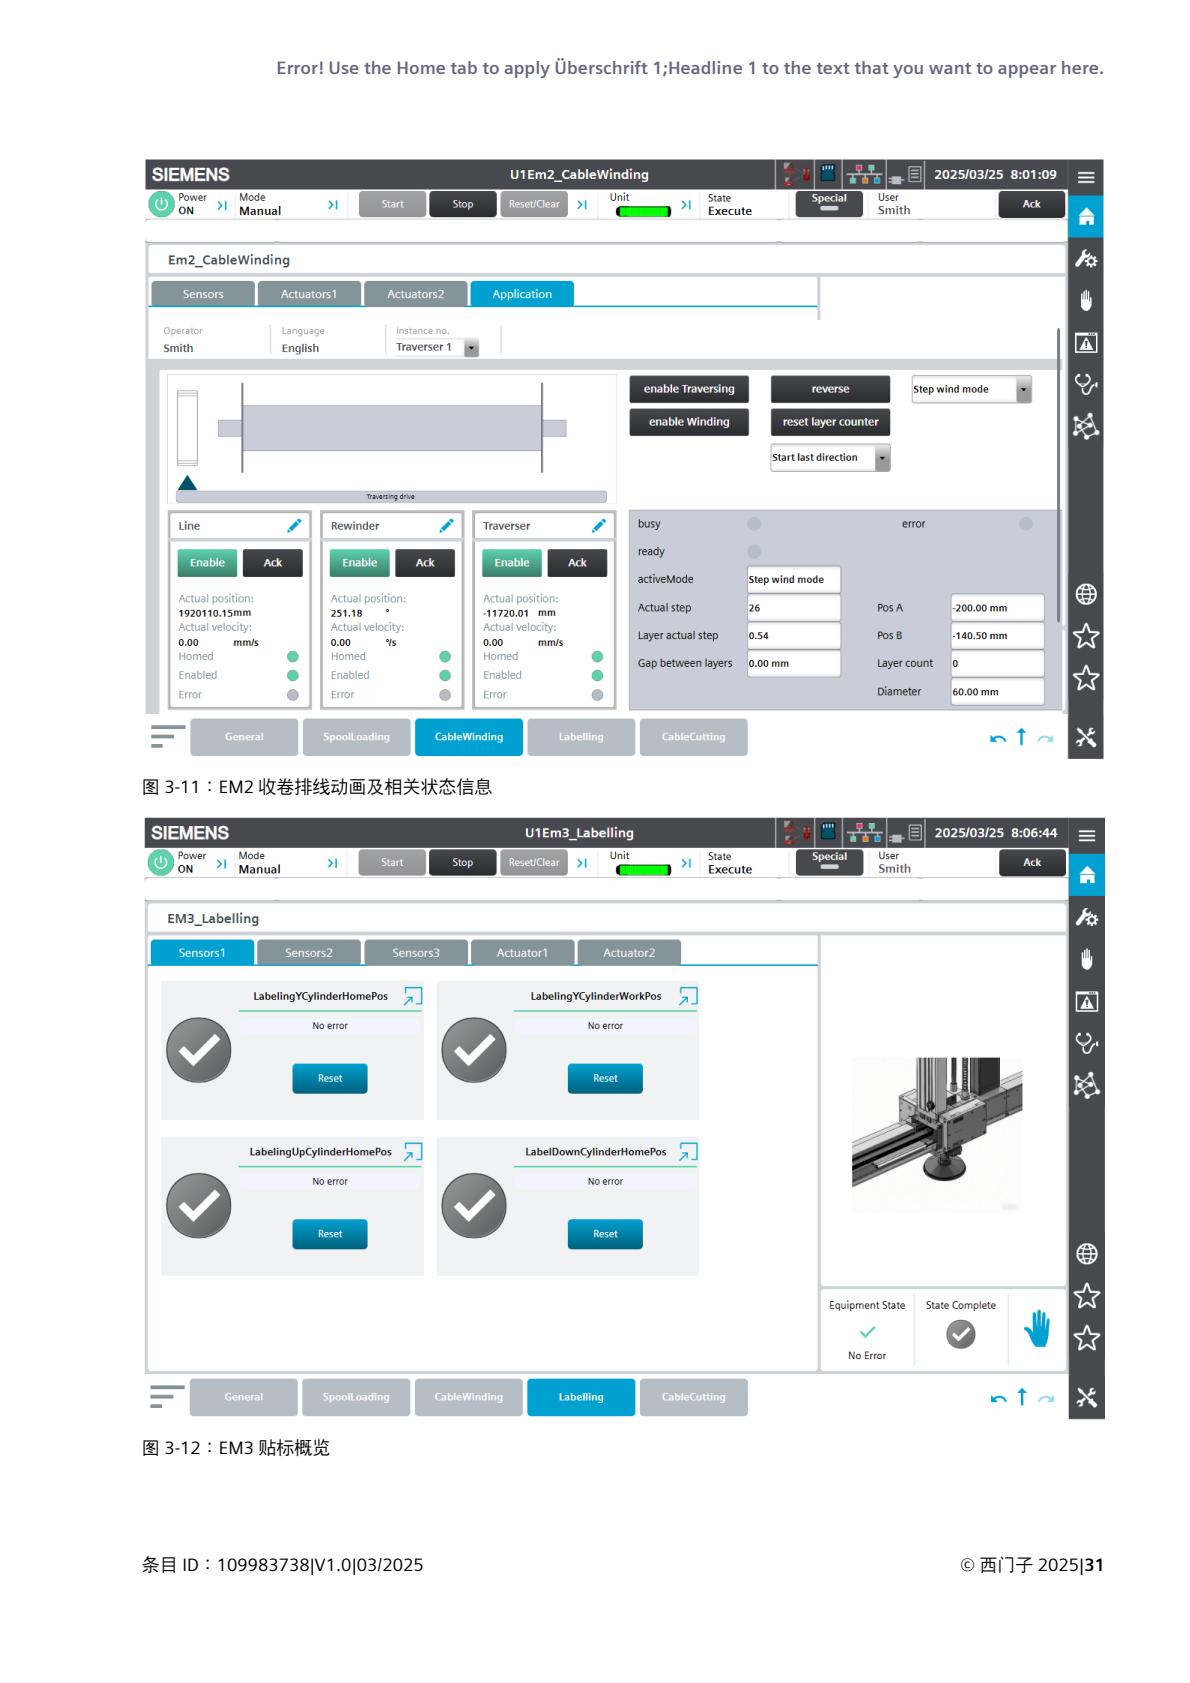
Task: Open LabelingYCylinderHomePos detail popup icon
Action: (412, 996)
